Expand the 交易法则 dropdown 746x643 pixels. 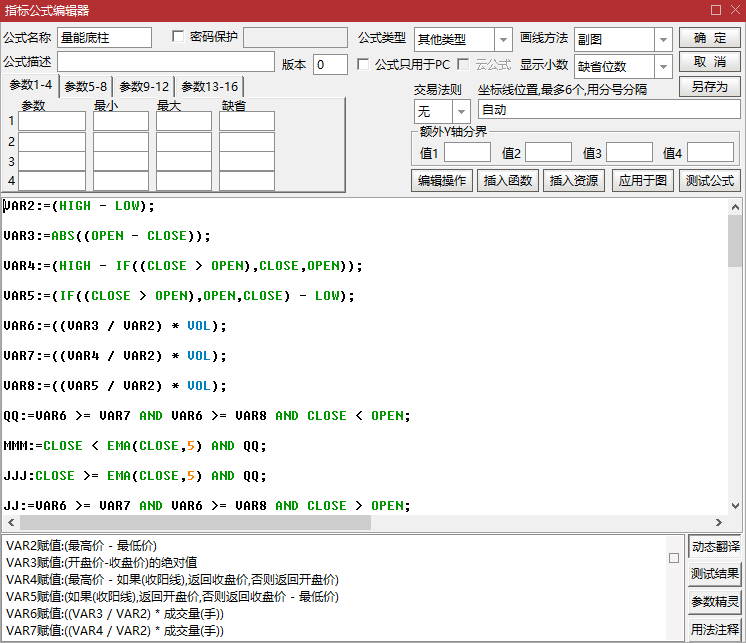(x=461, y=112)
